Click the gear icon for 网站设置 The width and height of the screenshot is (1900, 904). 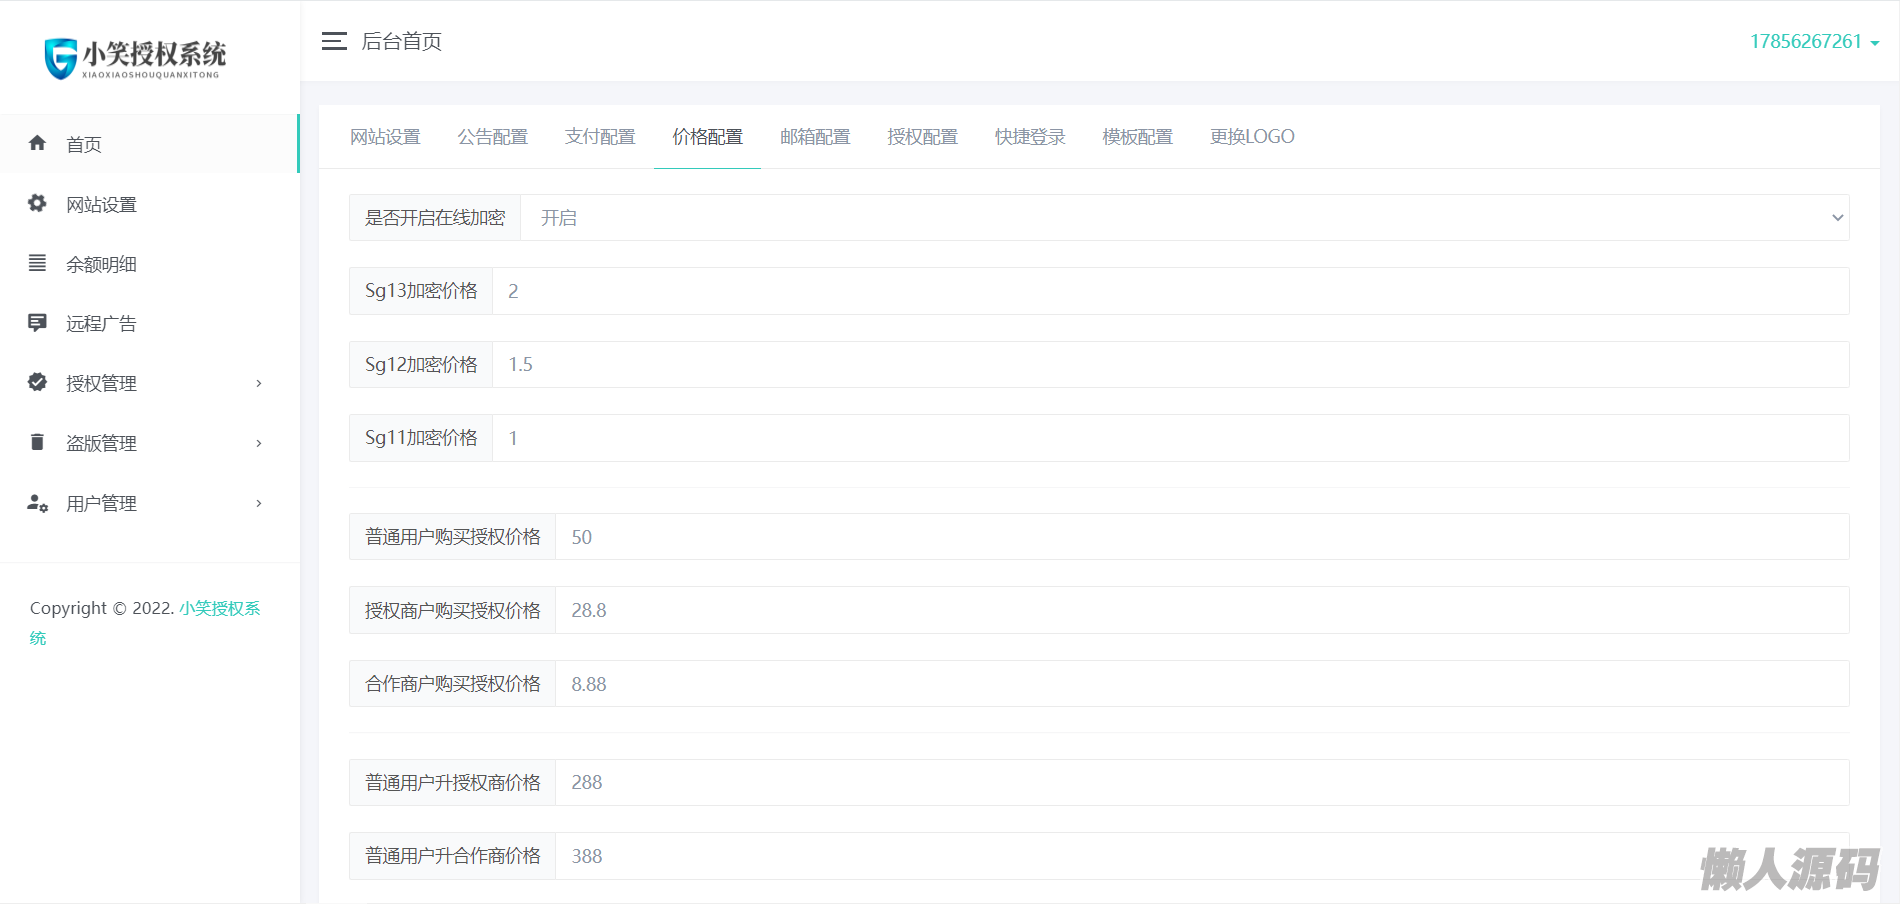37,203
